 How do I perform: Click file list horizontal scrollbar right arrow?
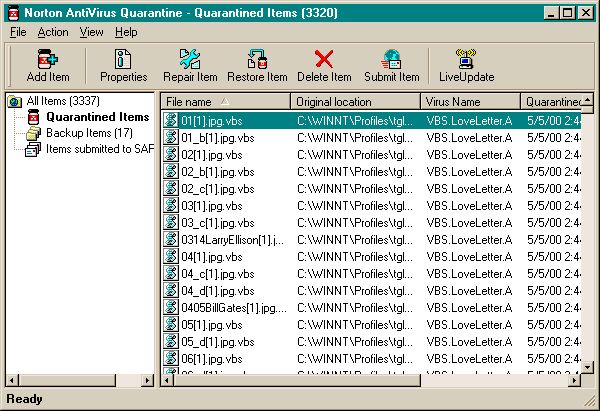pos(575,380)
